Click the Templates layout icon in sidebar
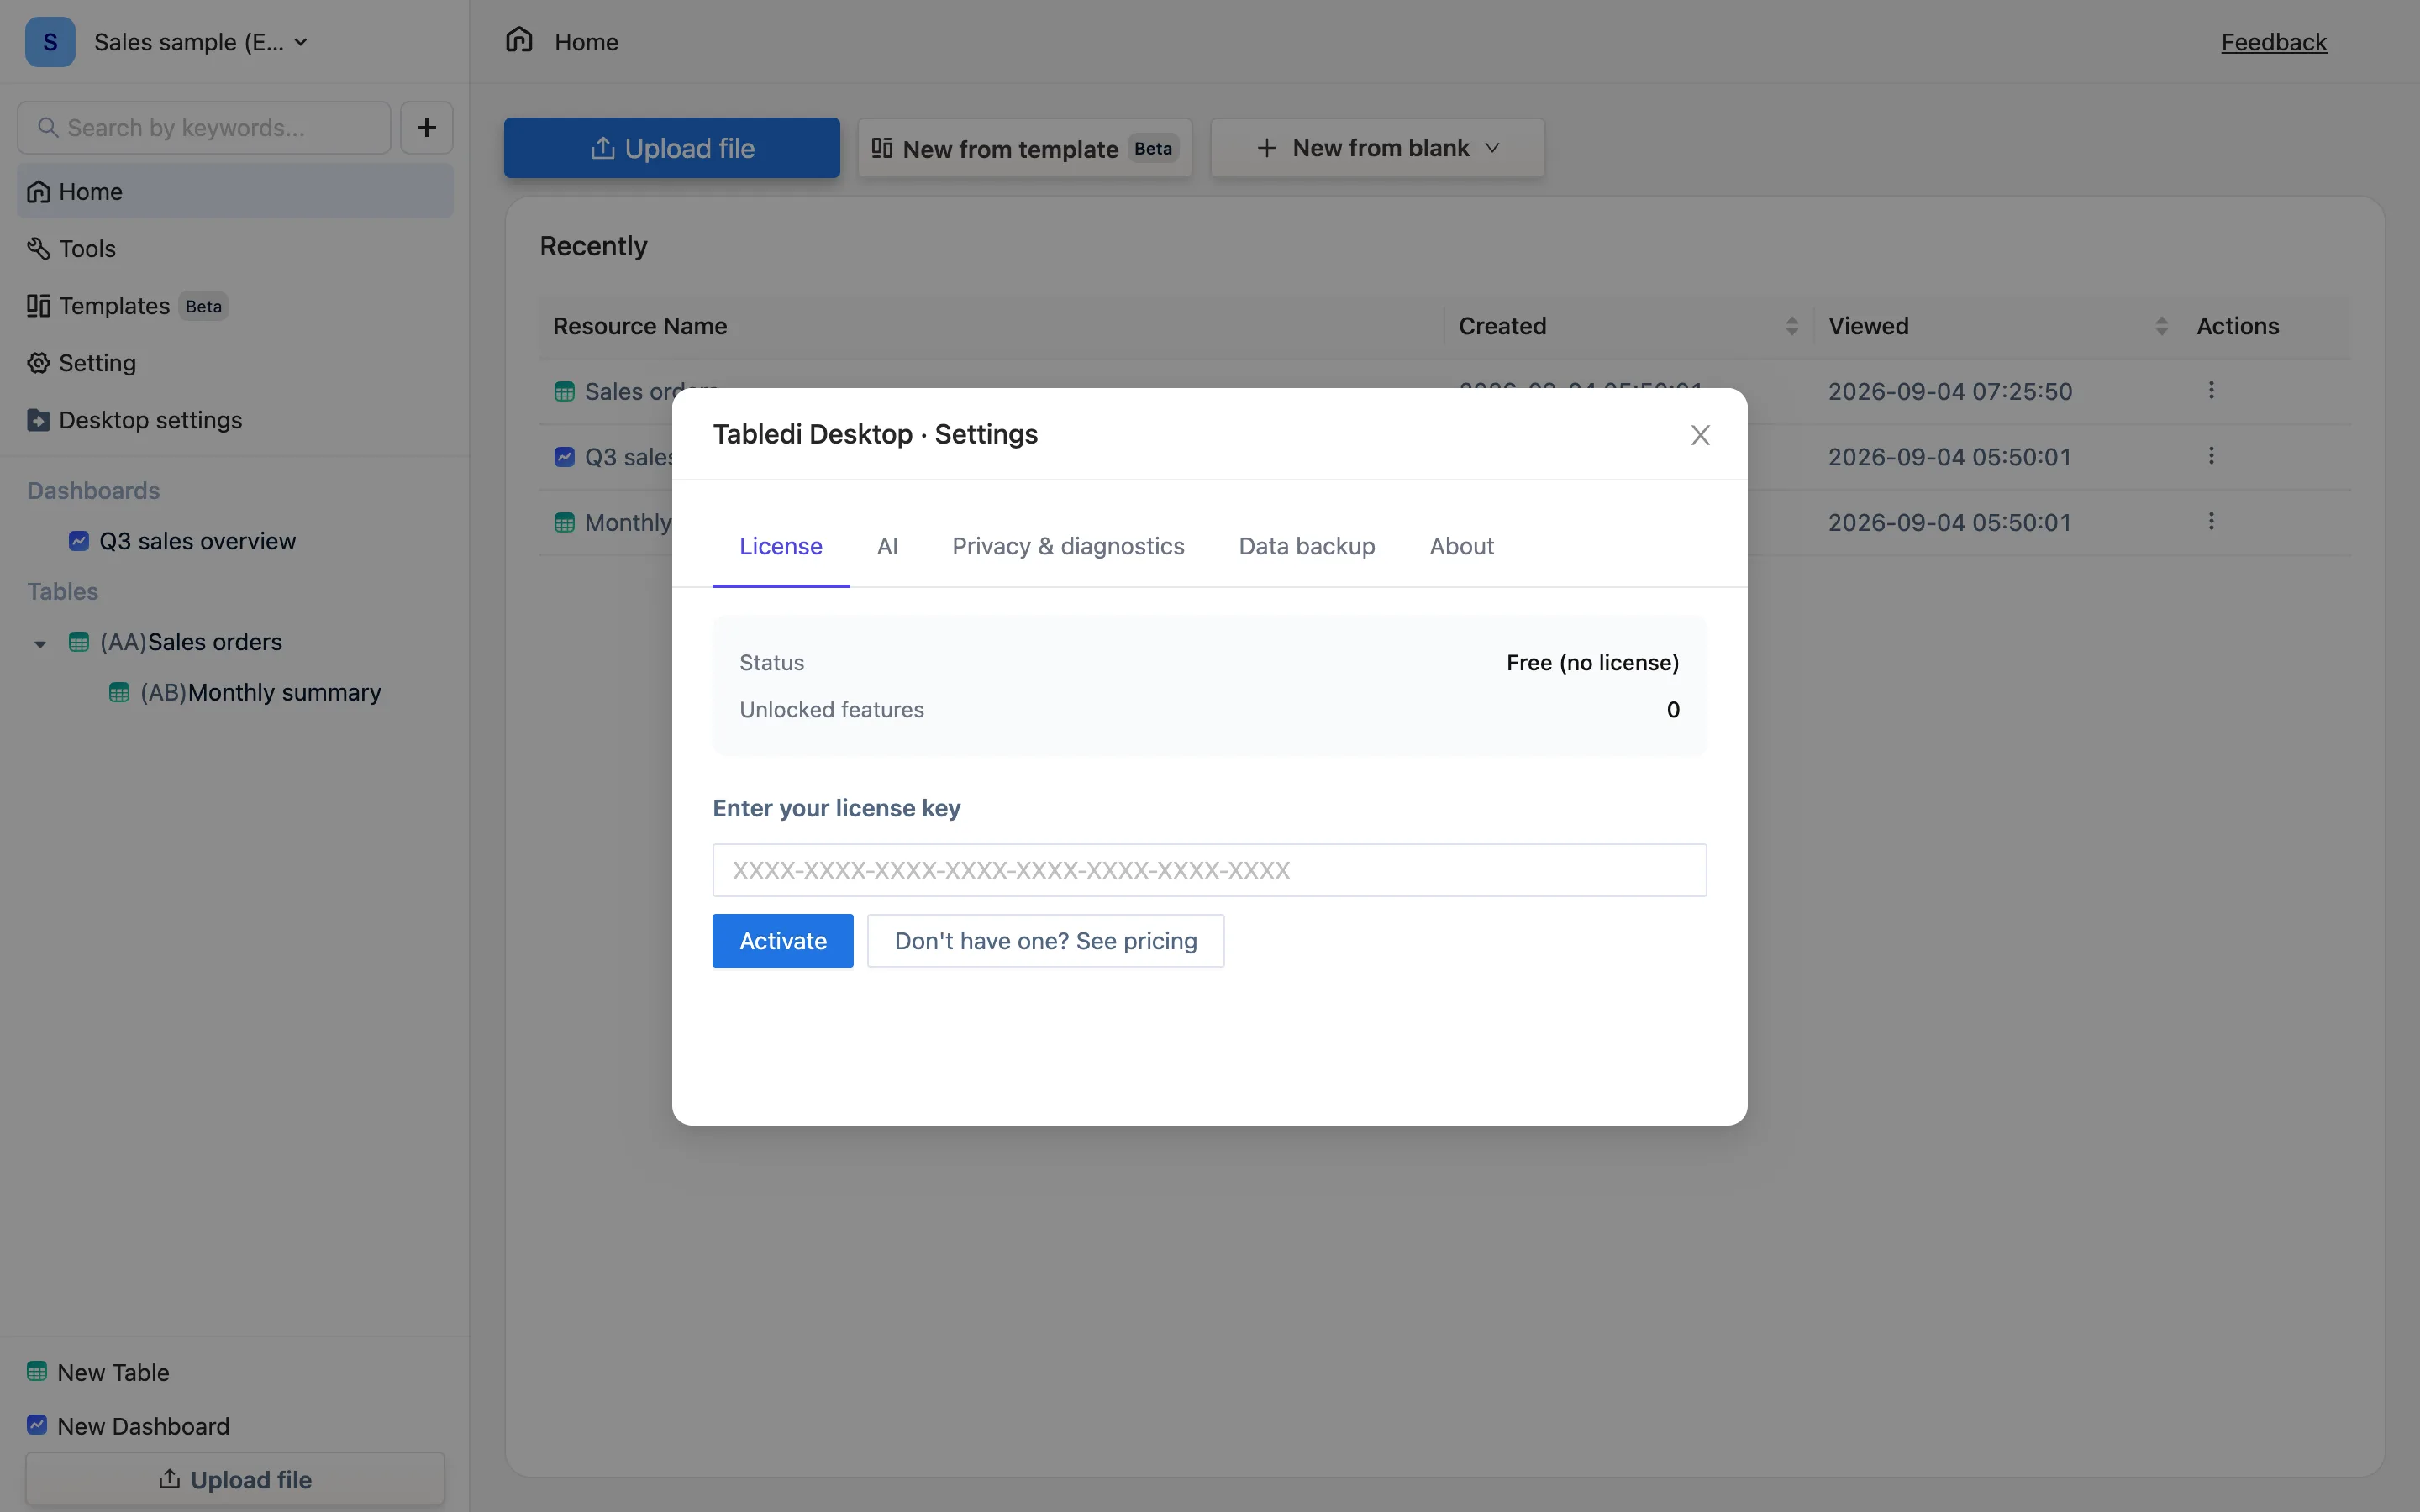The height and width of the screenshot is (1512, 2420). [x=38, y=306]
